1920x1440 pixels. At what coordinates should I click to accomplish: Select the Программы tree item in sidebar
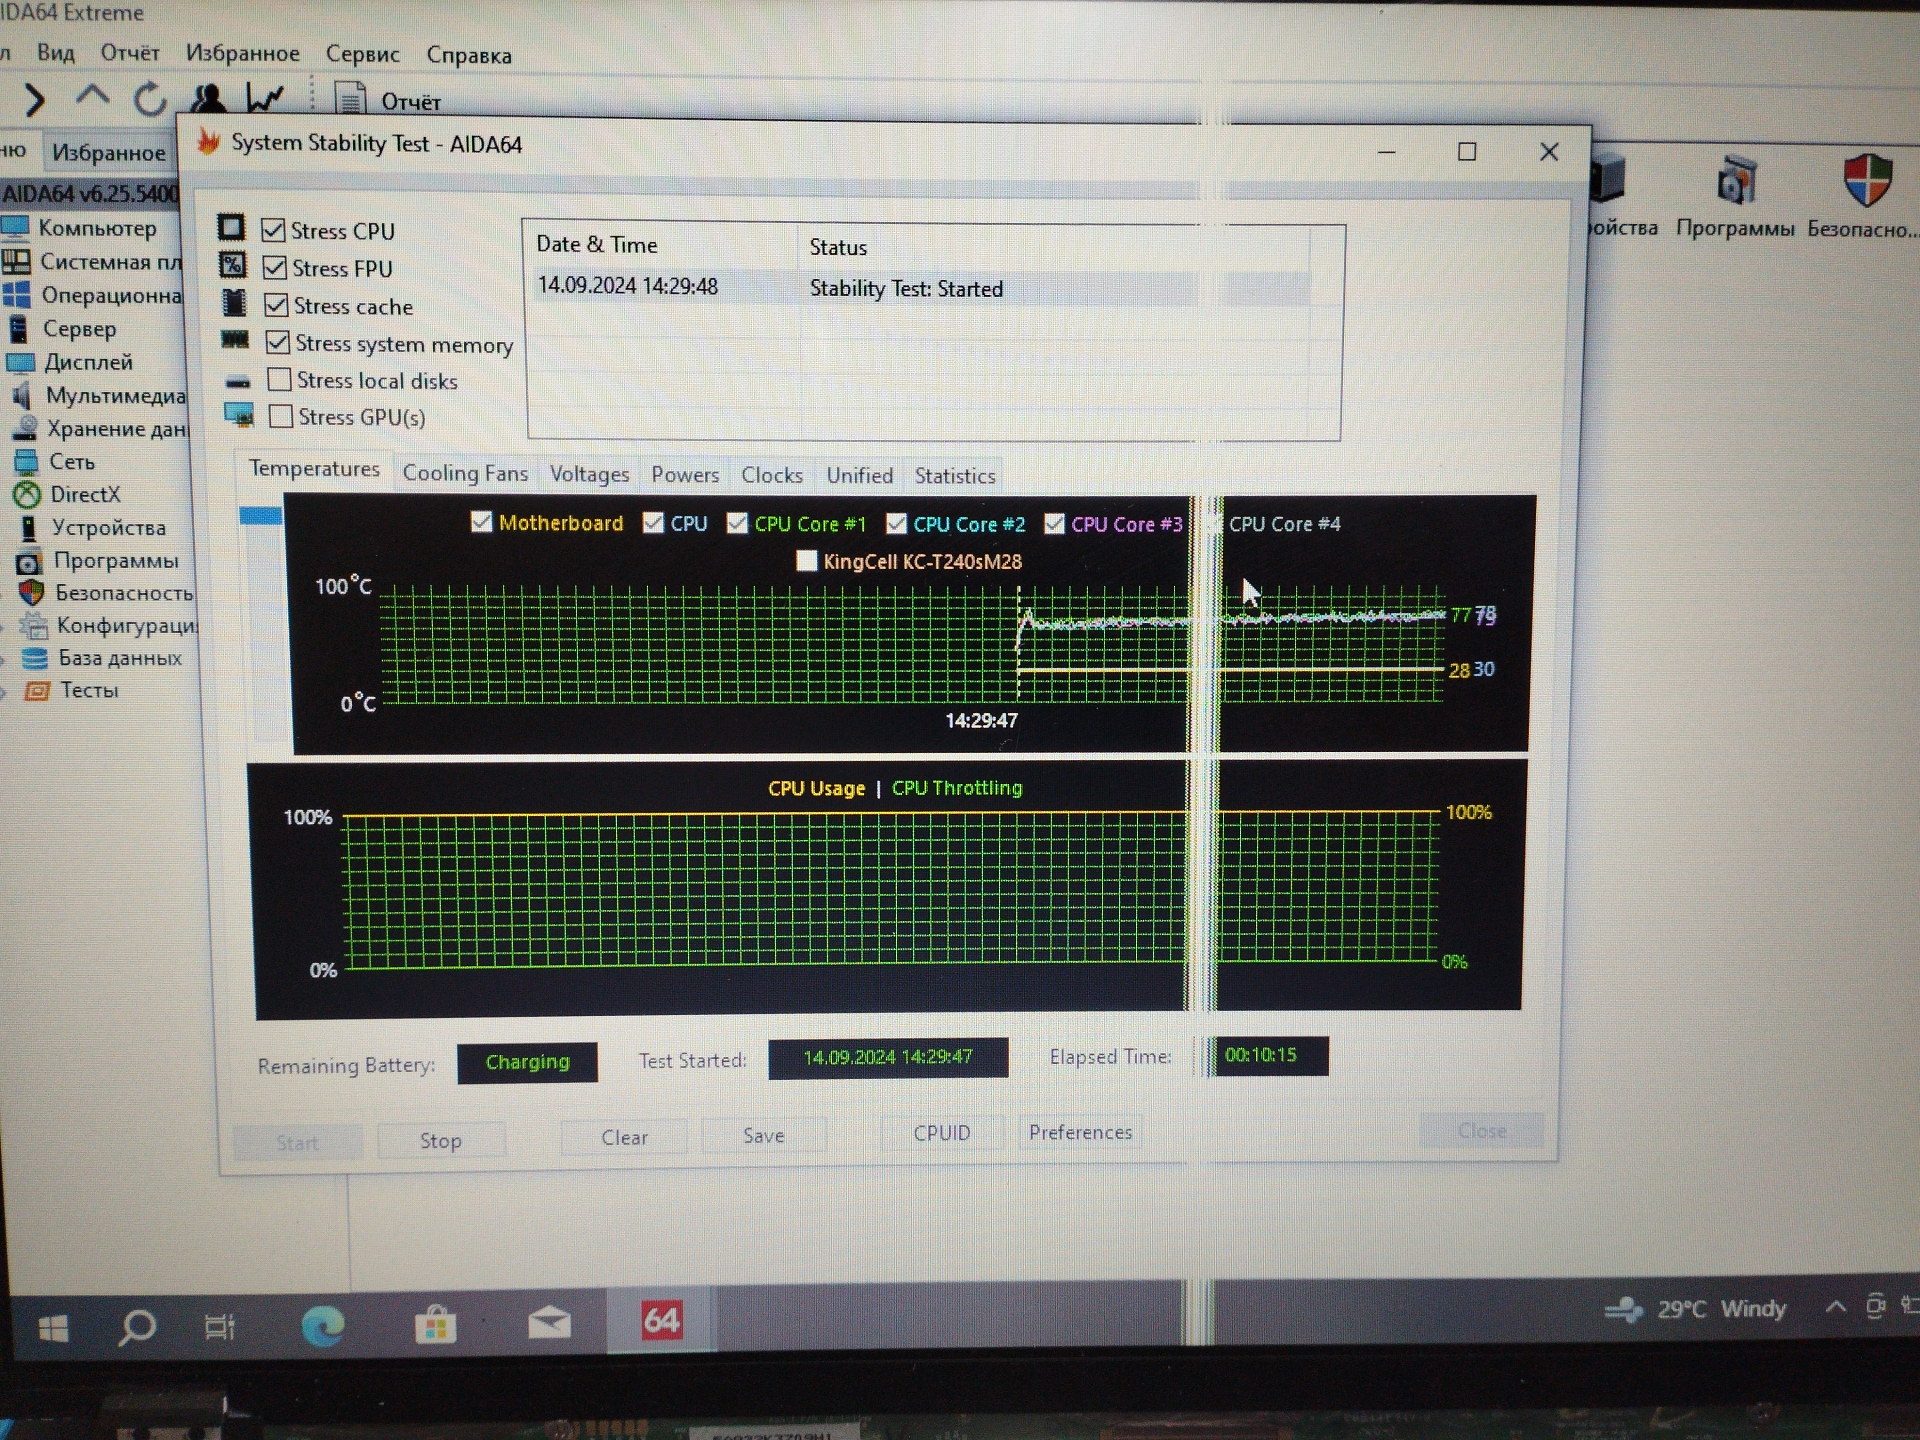(x=98, y=560)
